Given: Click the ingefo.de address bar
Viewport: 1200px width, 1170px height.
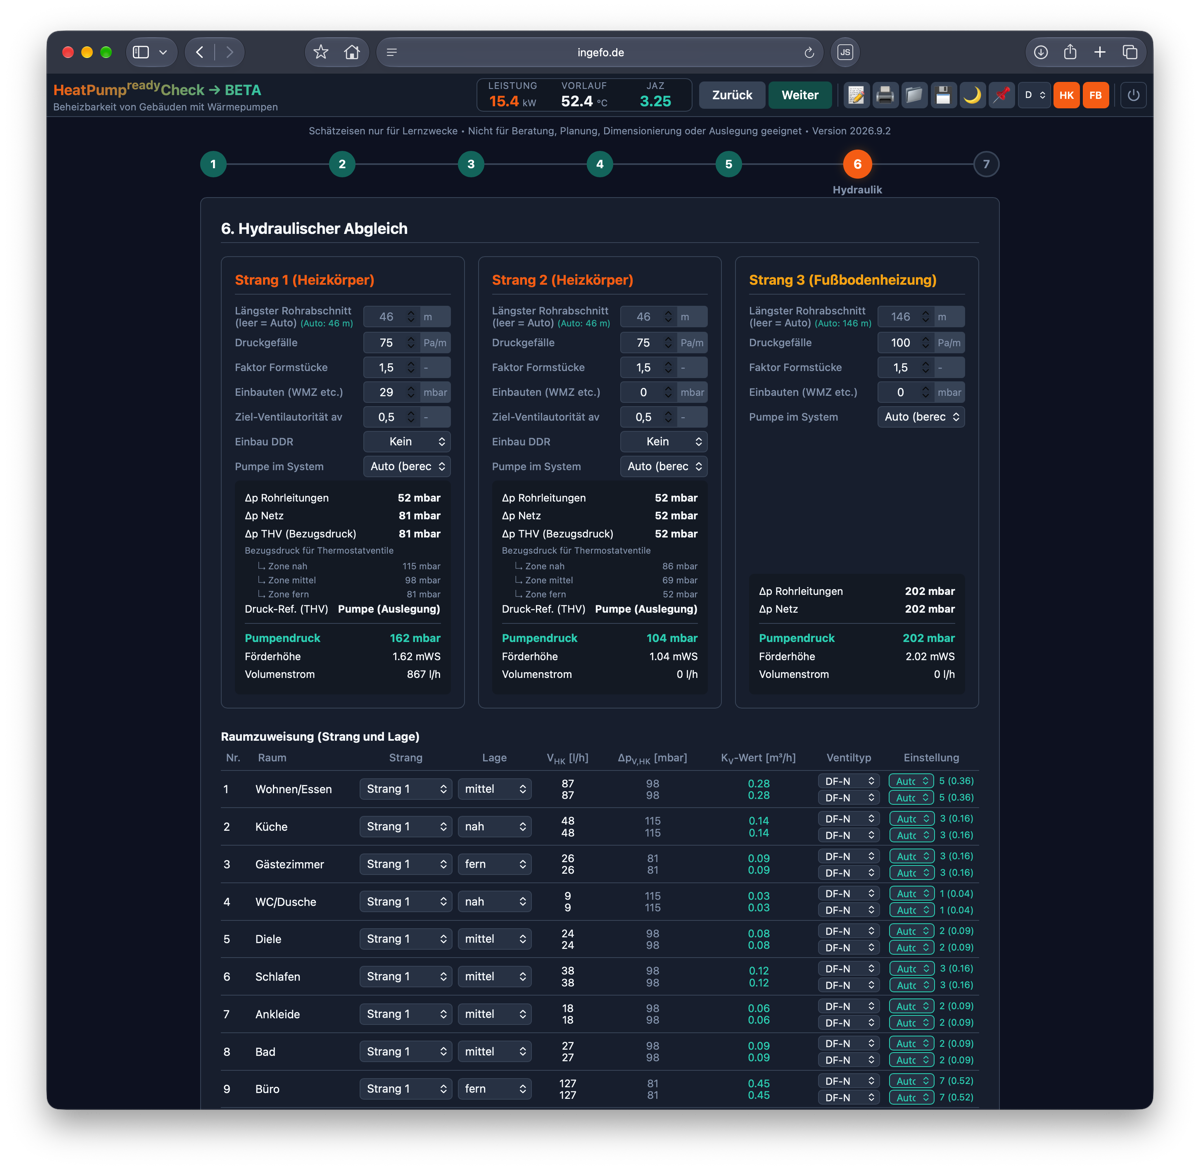Looking at the screenshot, I should (x=601, y=52).
